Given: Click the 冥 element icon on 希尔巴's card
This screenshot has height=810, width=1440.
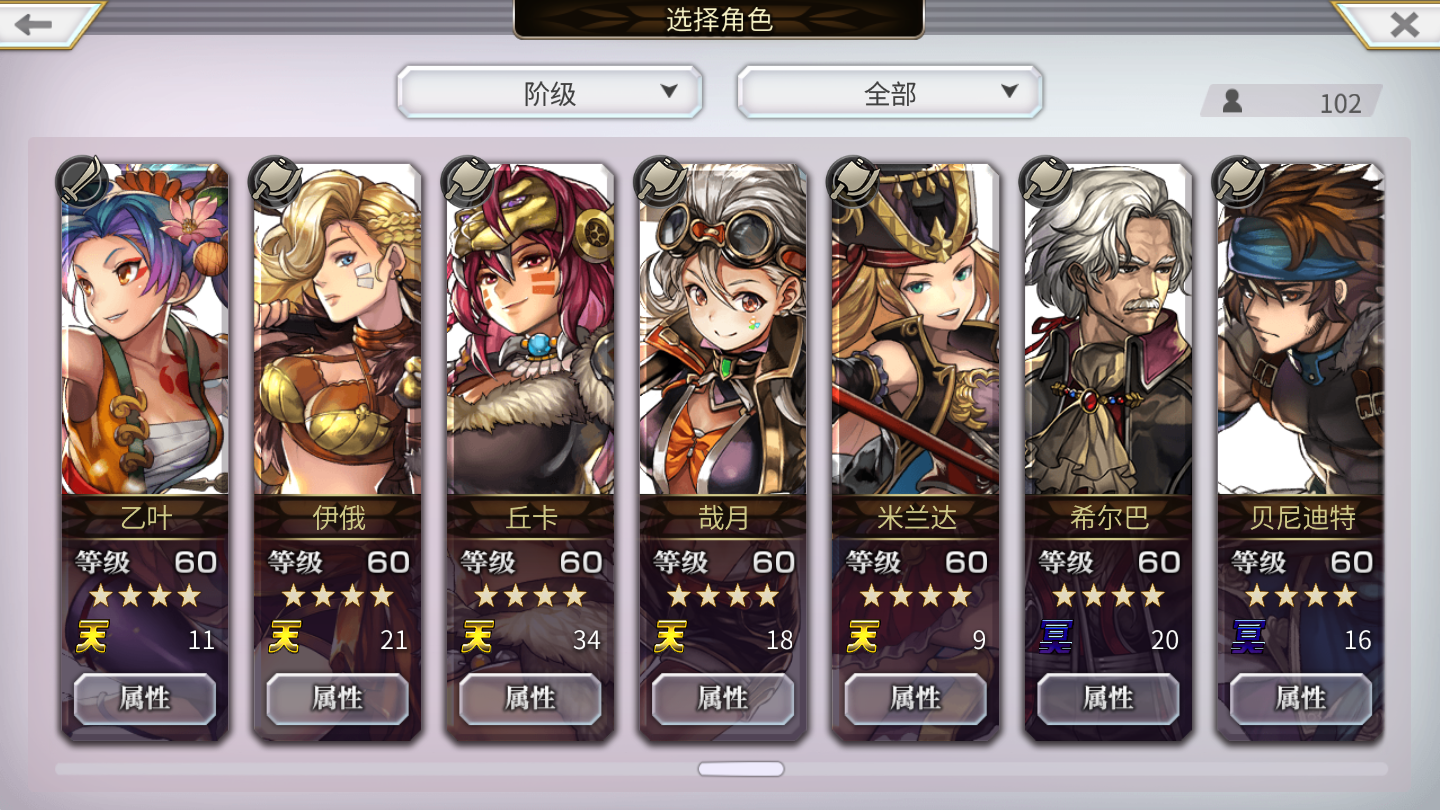Looking at the screenshot, I should pyautogui.click(x=1055, y=637).
